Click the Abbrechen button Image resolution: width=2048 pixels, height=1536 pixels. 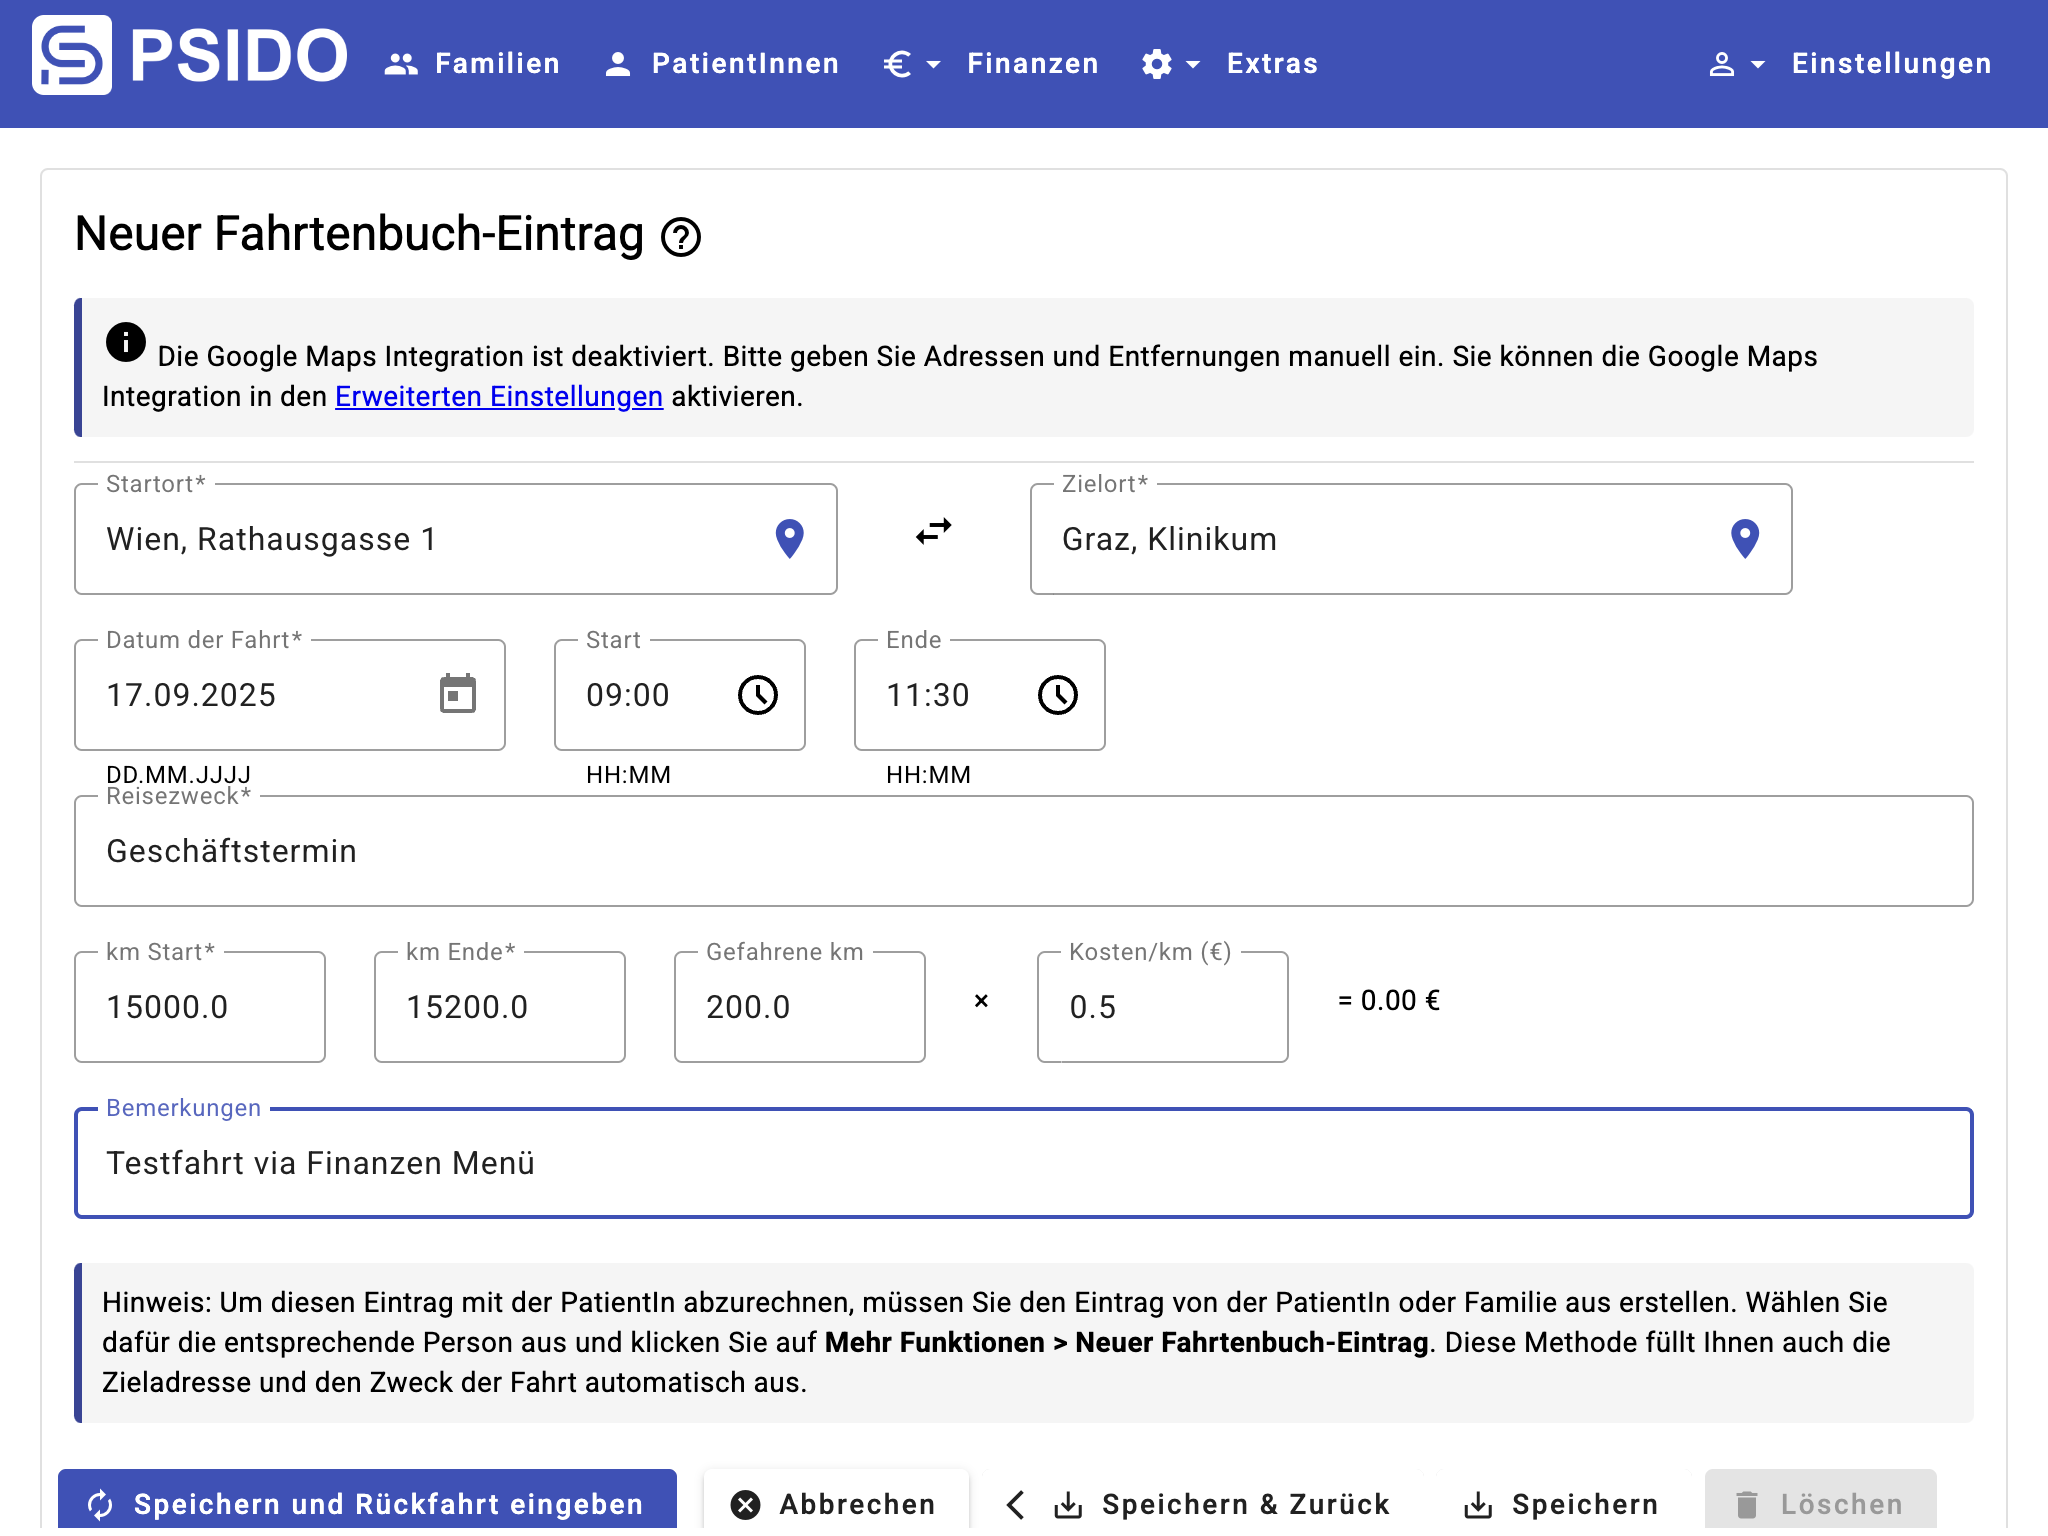click(x=835, y=1503)
